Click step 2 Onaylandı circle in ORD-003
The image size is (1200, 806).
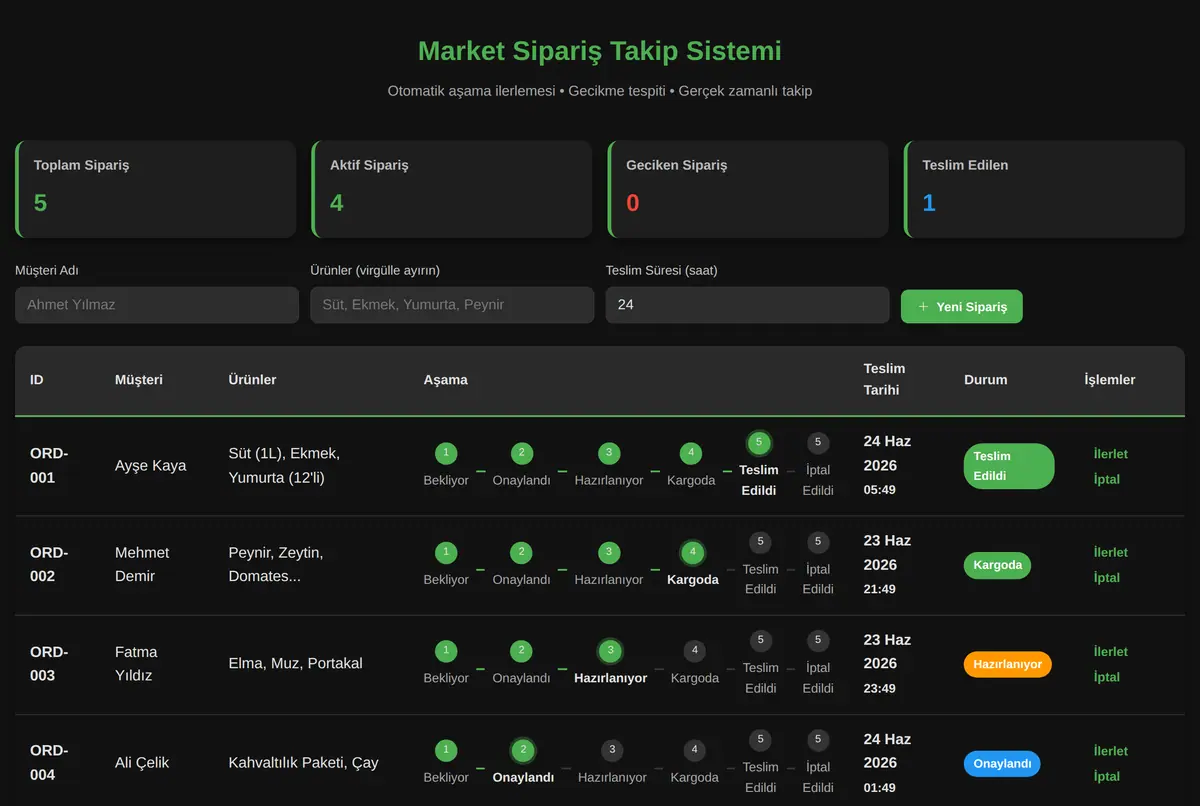click(521, 651)
